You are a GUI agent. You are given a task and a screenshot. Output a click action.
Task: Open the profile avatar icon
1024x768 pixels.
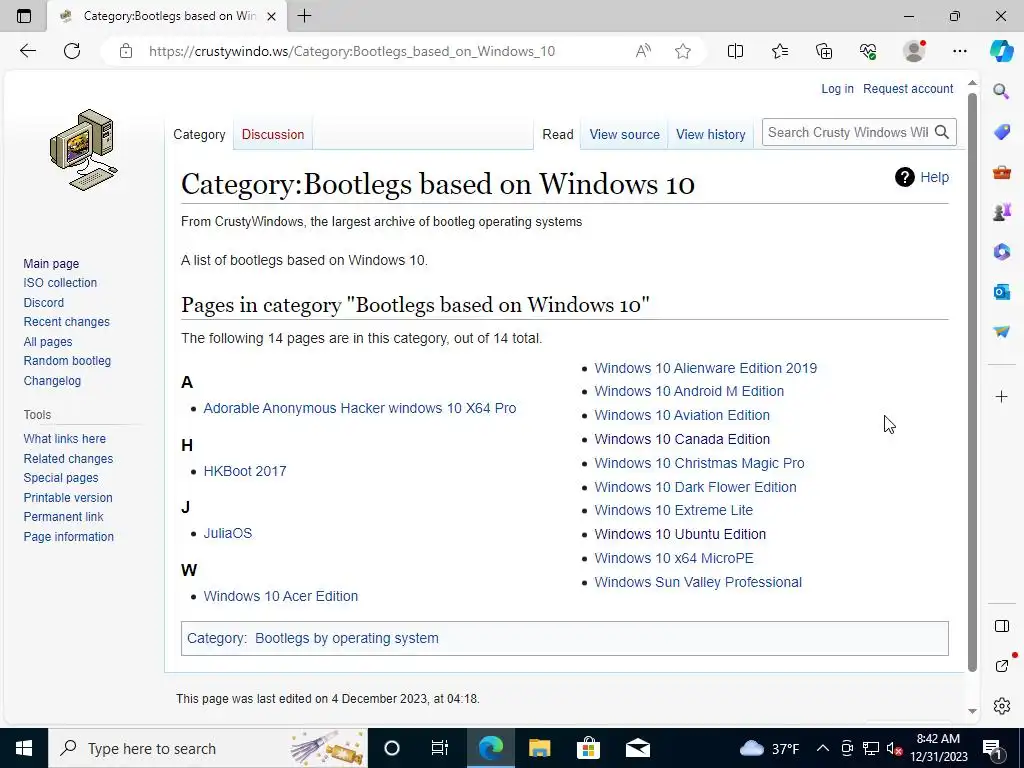point(914,51)
